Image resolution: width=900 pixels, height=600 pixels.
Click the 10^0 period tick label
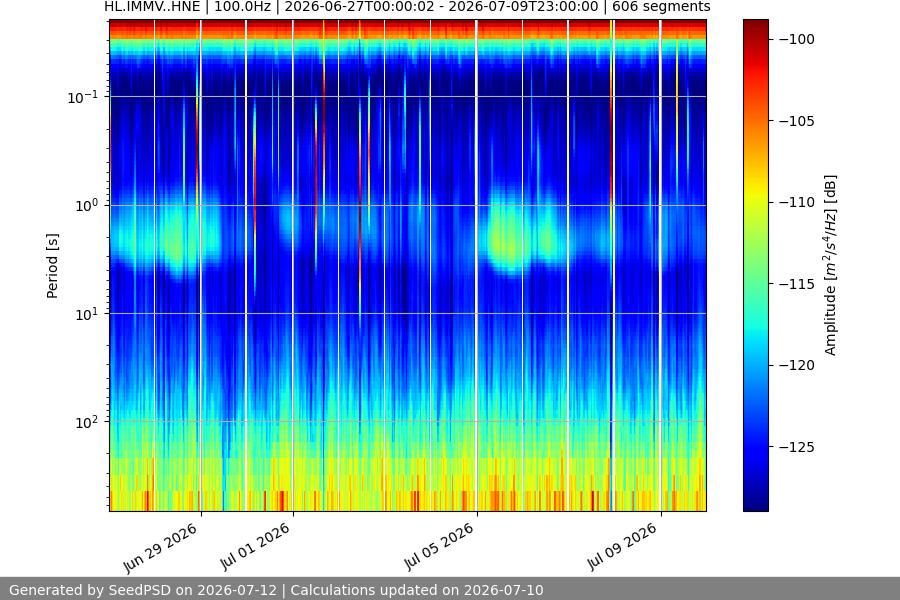(x=87, y=206)
